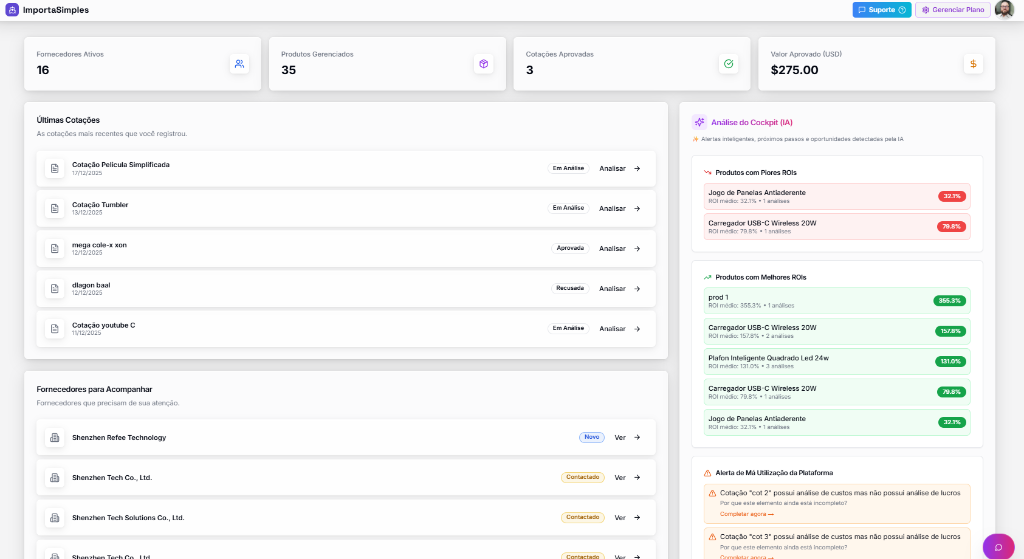
Task: Click the Valor Aprovado dollar icon
Action: click(973, 64)
